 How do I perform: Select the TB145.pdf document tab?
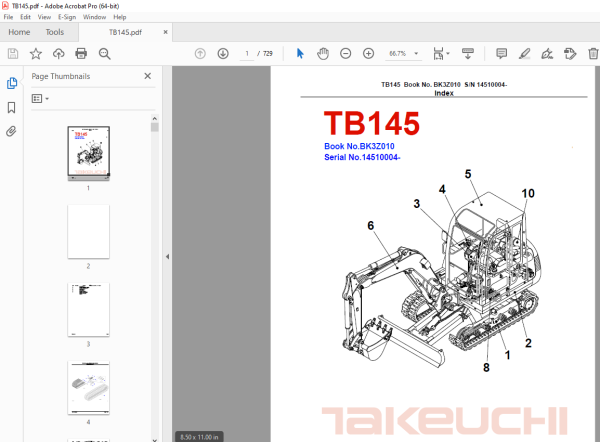[126, 32]
